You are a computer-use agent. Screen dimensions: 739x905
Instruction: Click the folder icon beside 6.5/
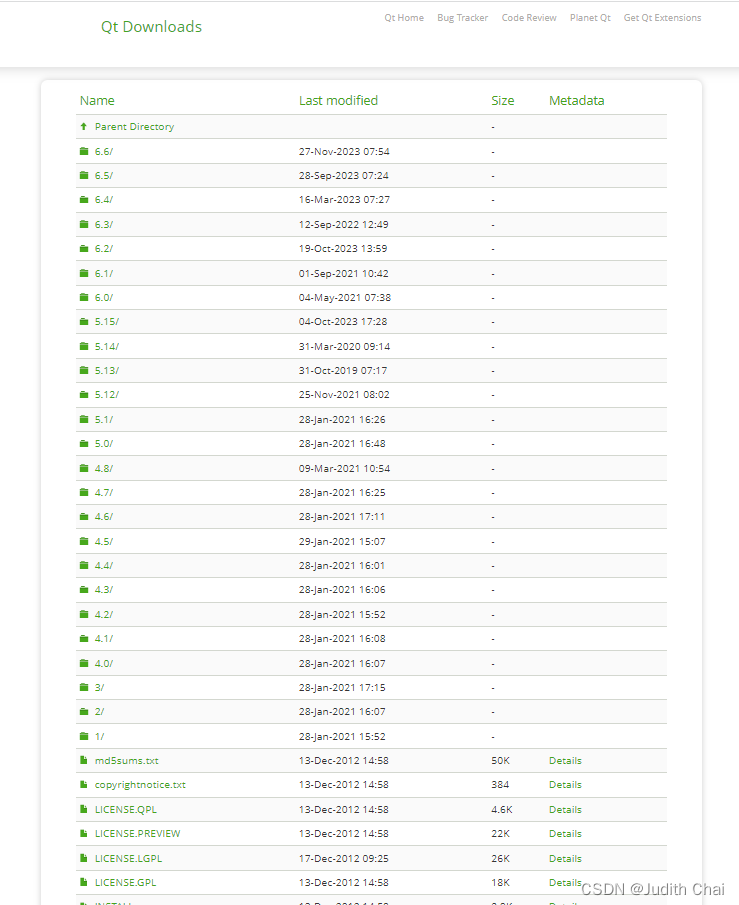[x=84, y=175]
